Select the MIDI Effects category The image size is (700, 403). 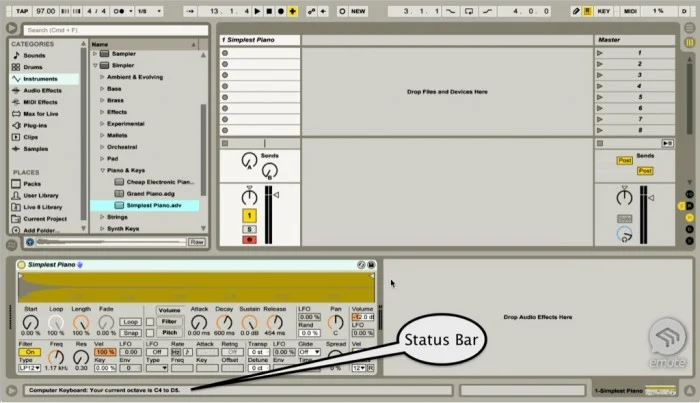coord(40,102)
